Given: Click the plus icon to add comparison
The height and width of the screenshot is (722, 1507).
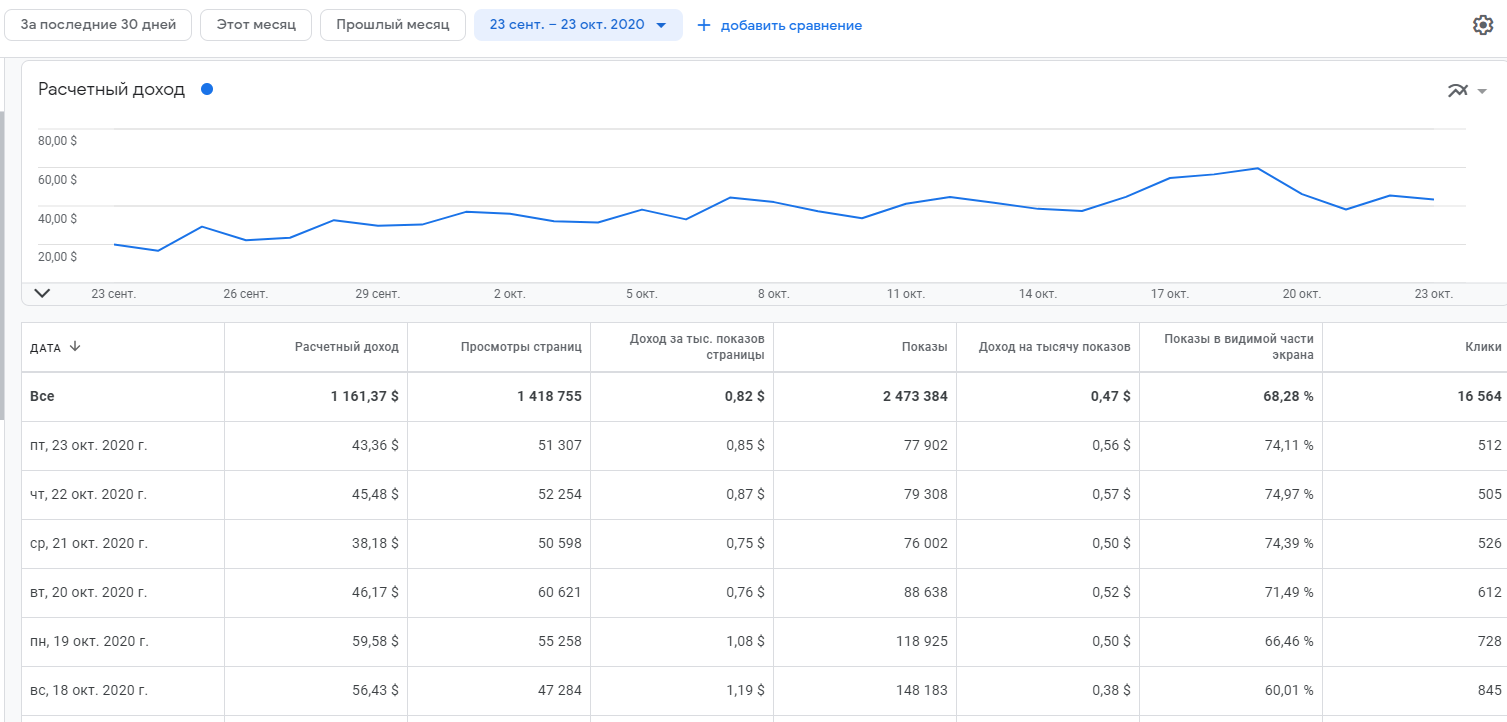Looking at the screenshot, I should [704, 25].
